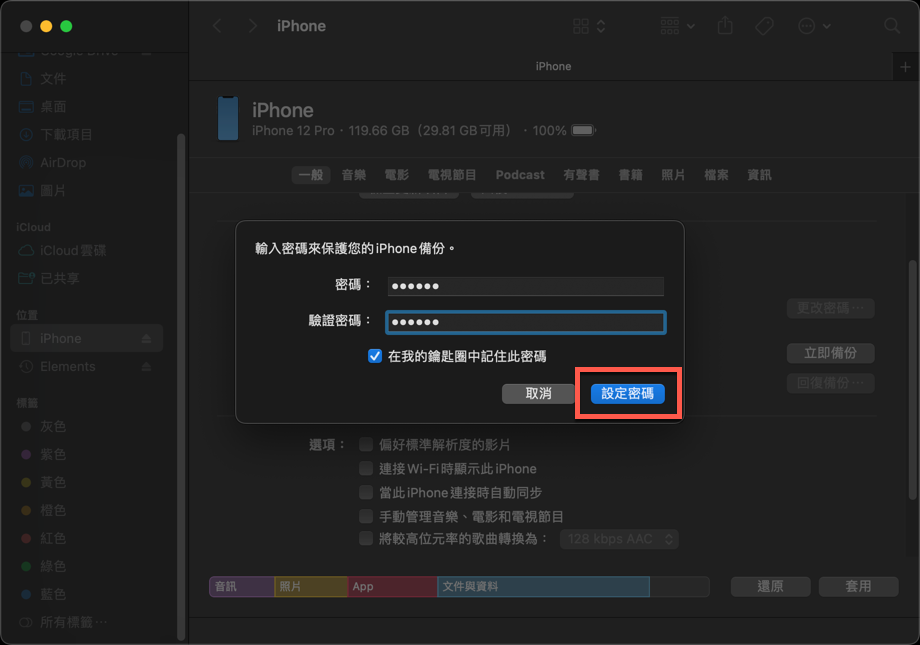Click the 還原 button

[770, 586]
